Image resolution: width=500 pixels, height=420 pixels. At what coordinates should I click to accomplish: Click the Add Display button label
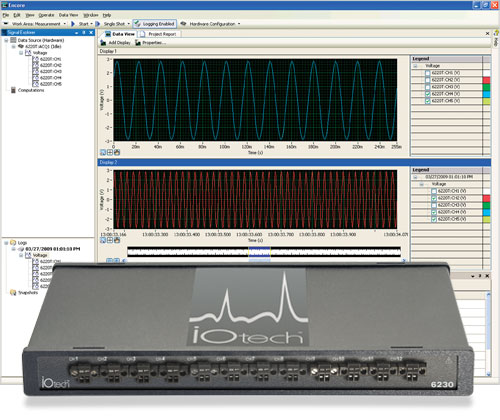click(119, 43)
